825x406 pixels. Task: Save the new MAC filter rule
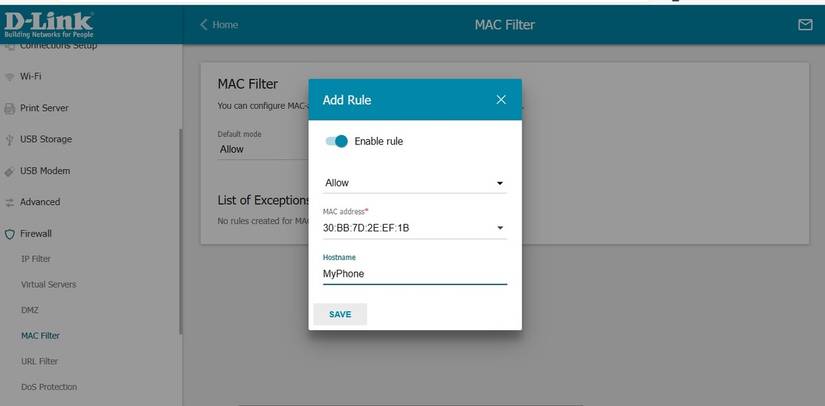tap(340, 314)
